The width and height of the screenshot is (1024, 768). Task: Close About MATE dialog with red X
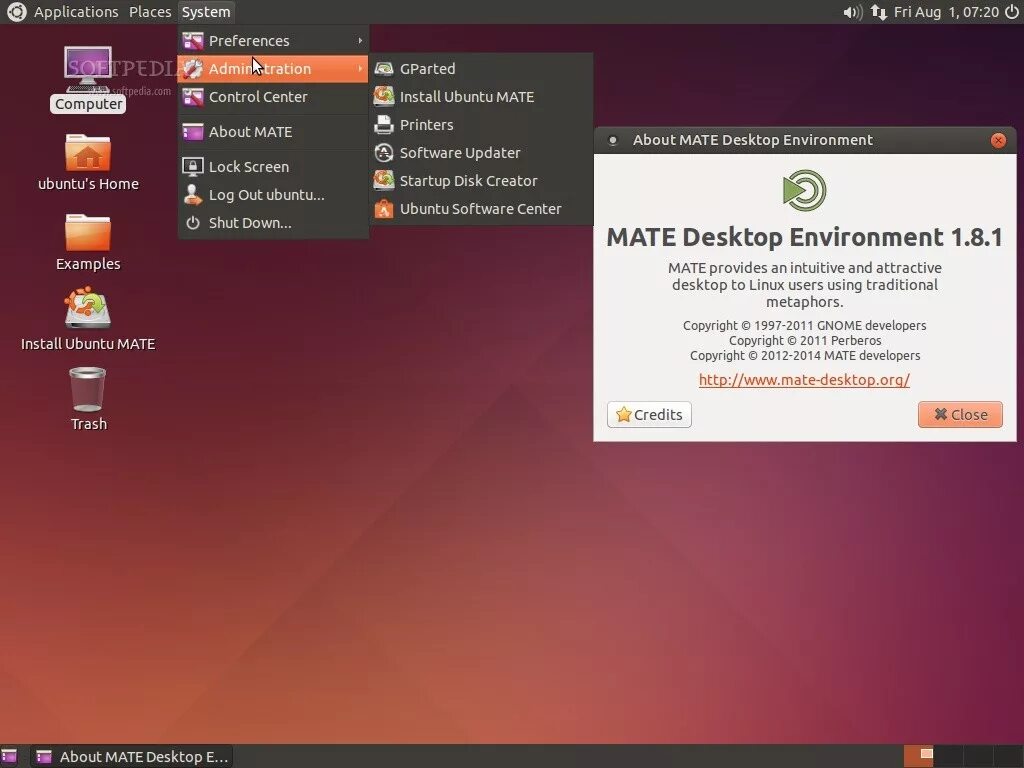[998, 140]
